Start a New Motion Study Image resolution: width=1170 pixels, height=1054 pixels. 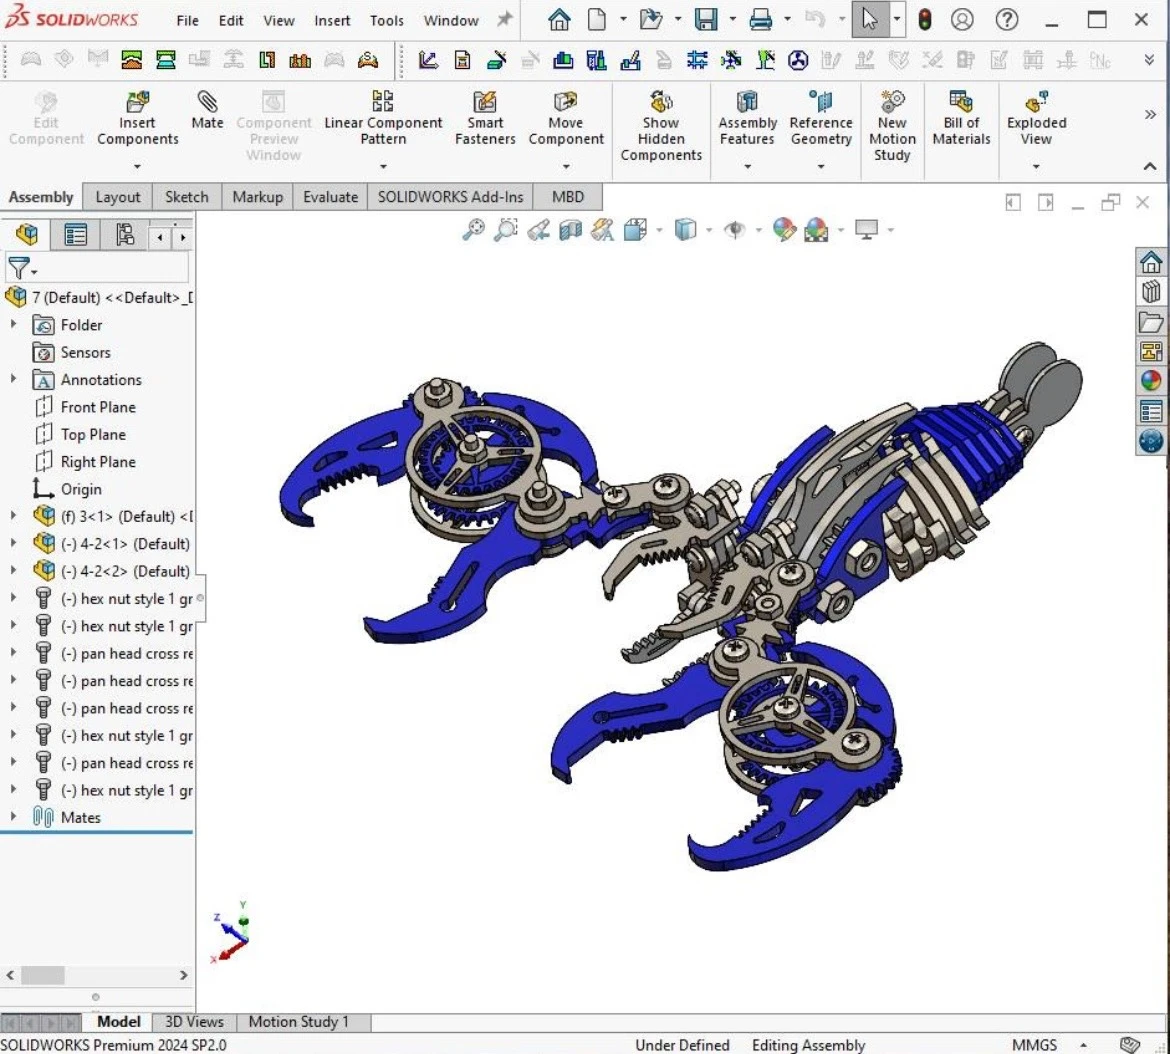pos(892,103)
